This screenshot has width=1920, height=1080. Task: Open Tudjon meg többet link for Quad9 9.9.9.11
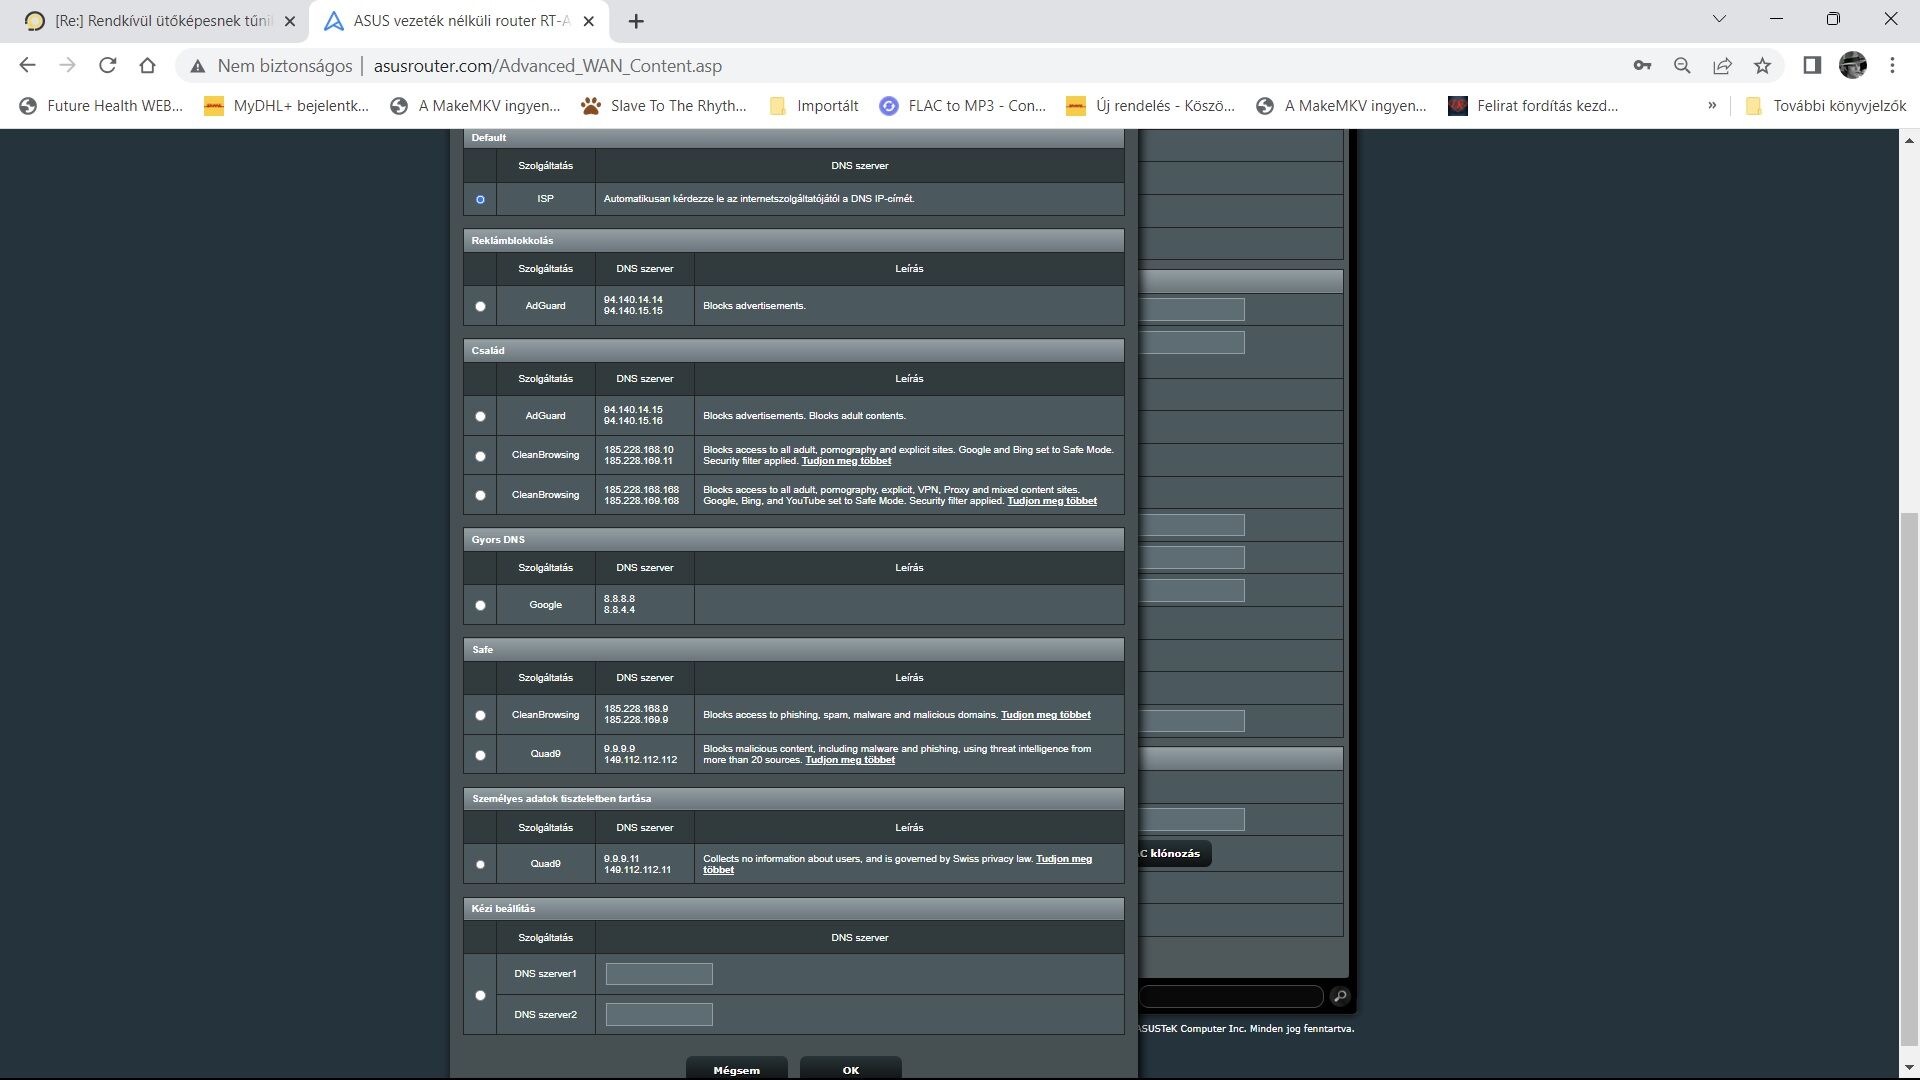coord(1064,859)
